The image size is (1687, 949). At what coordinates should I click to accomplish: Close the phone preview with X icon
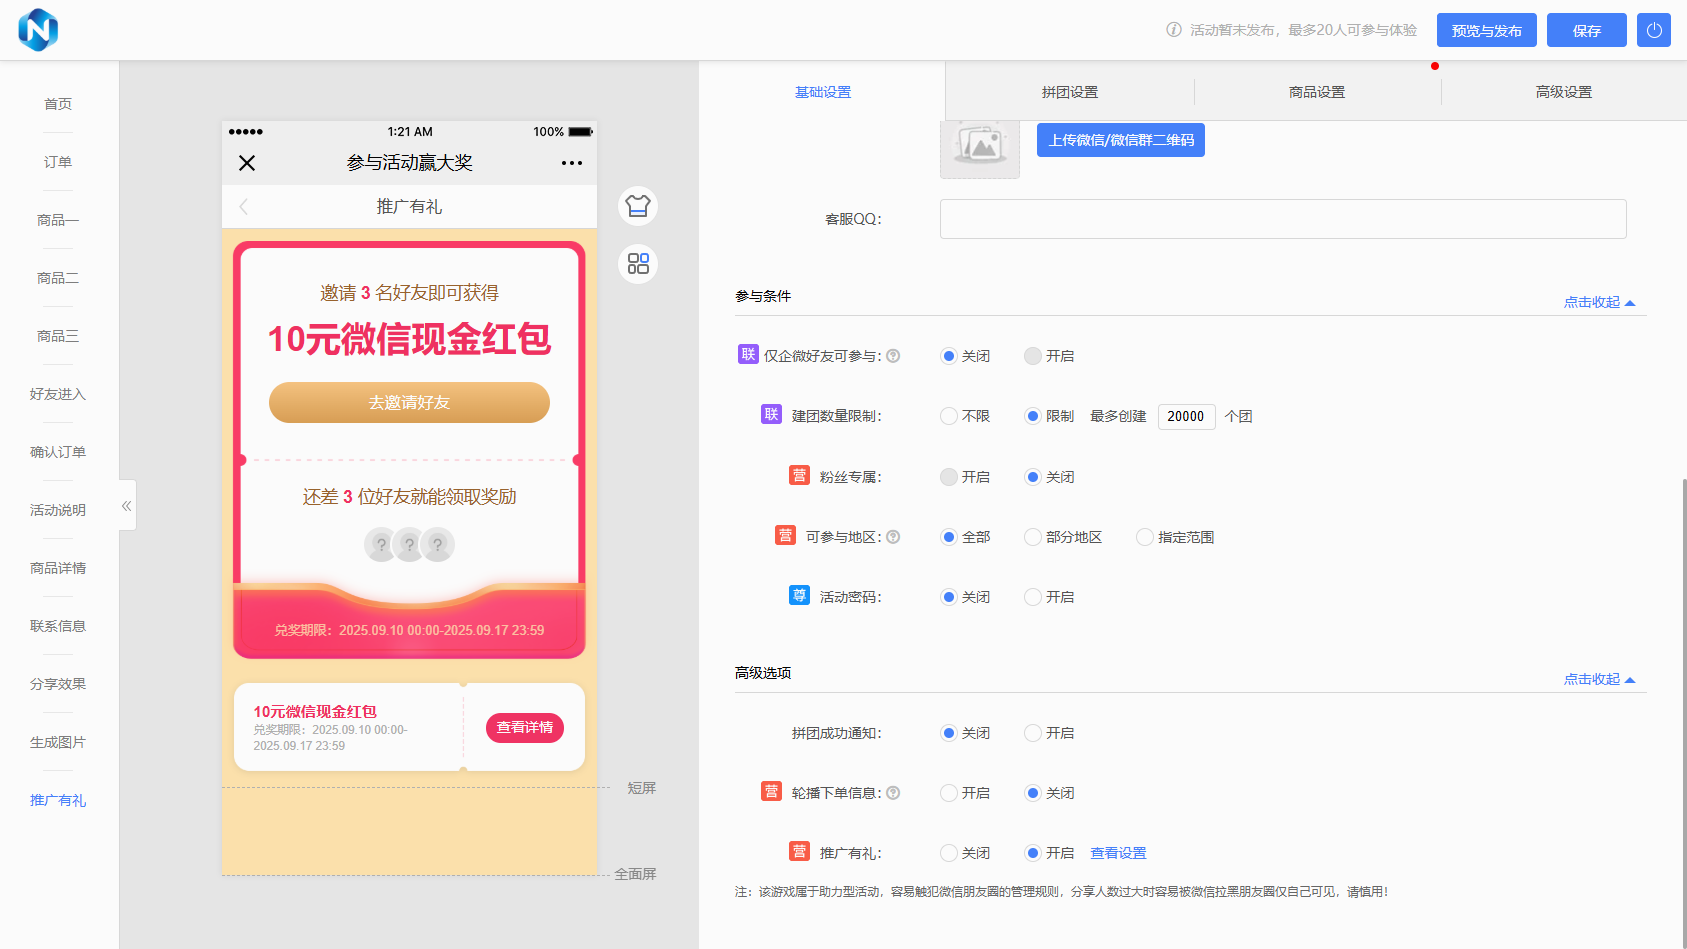(x=247, y=163)
